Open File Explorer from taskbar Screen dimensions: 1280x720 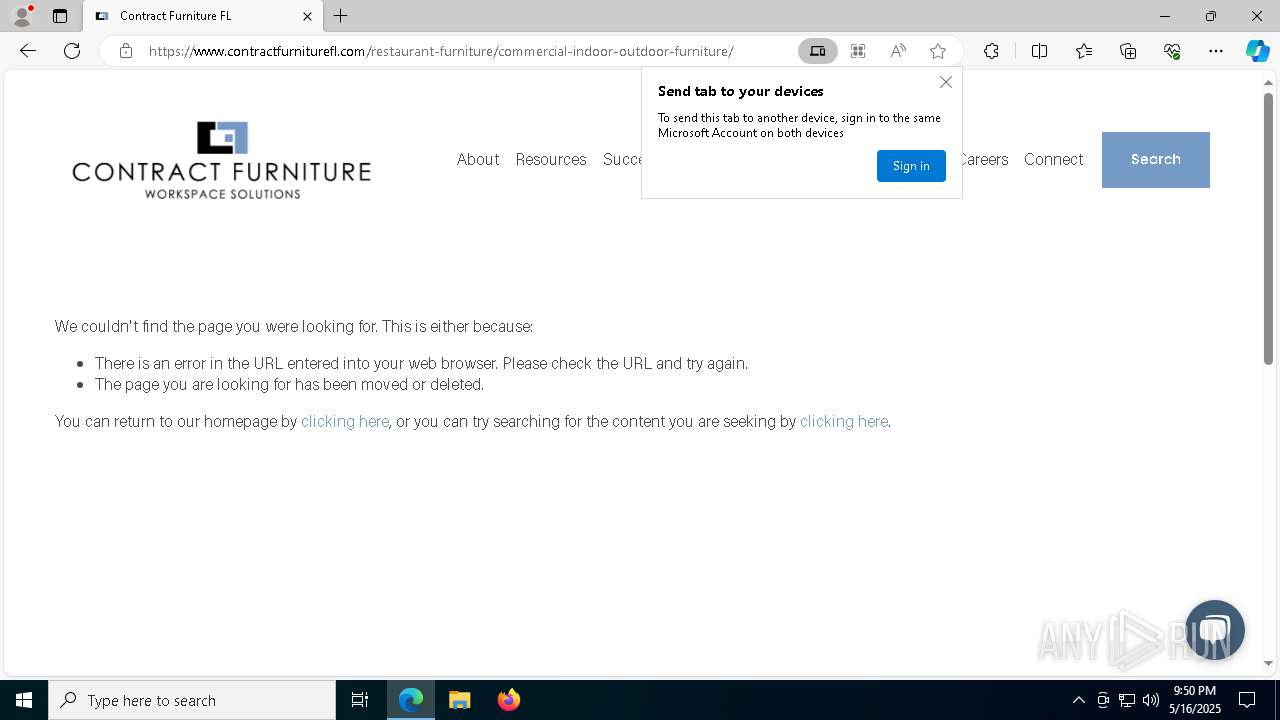460,700
